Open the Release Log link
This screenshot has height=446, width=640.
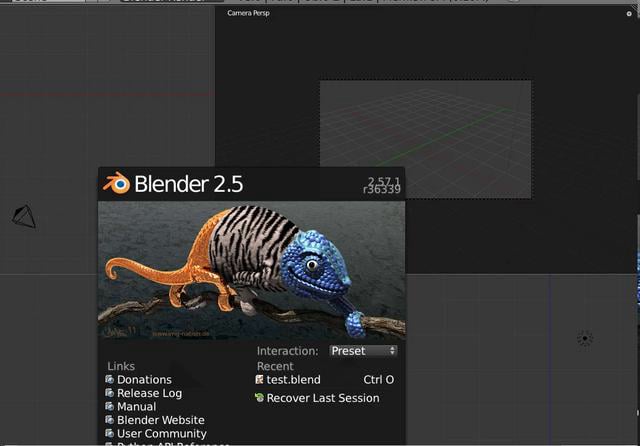tap(144, 393)
